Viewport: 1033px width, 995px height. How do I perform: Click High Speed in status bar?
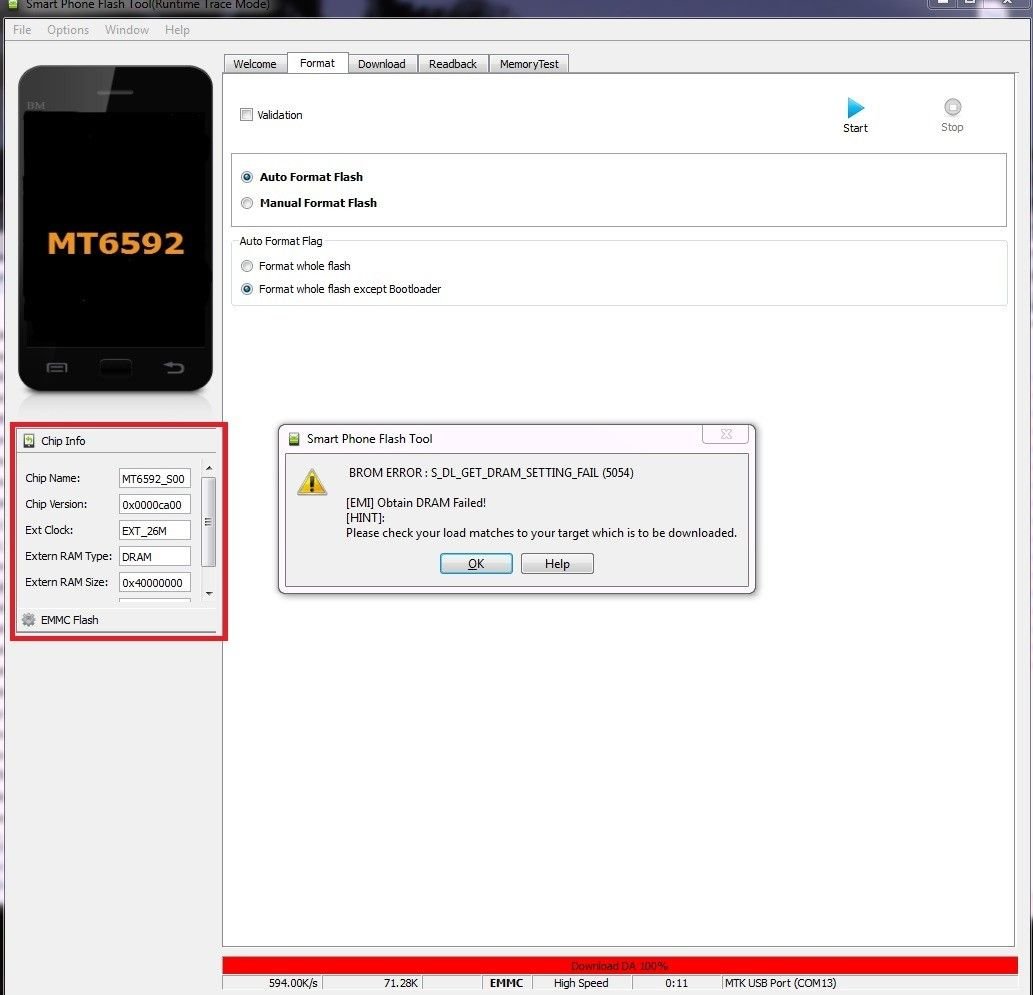coord(581,983)
